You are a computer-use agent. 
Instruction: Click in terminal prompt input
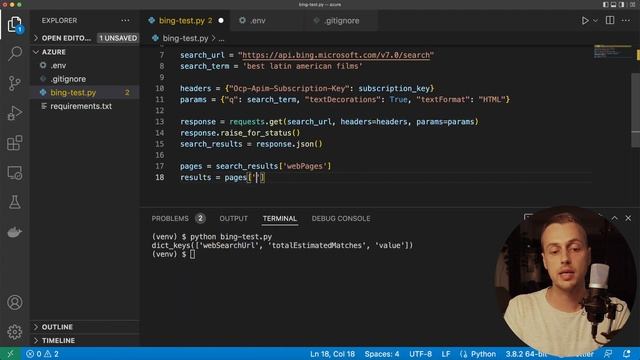point(192,254)
